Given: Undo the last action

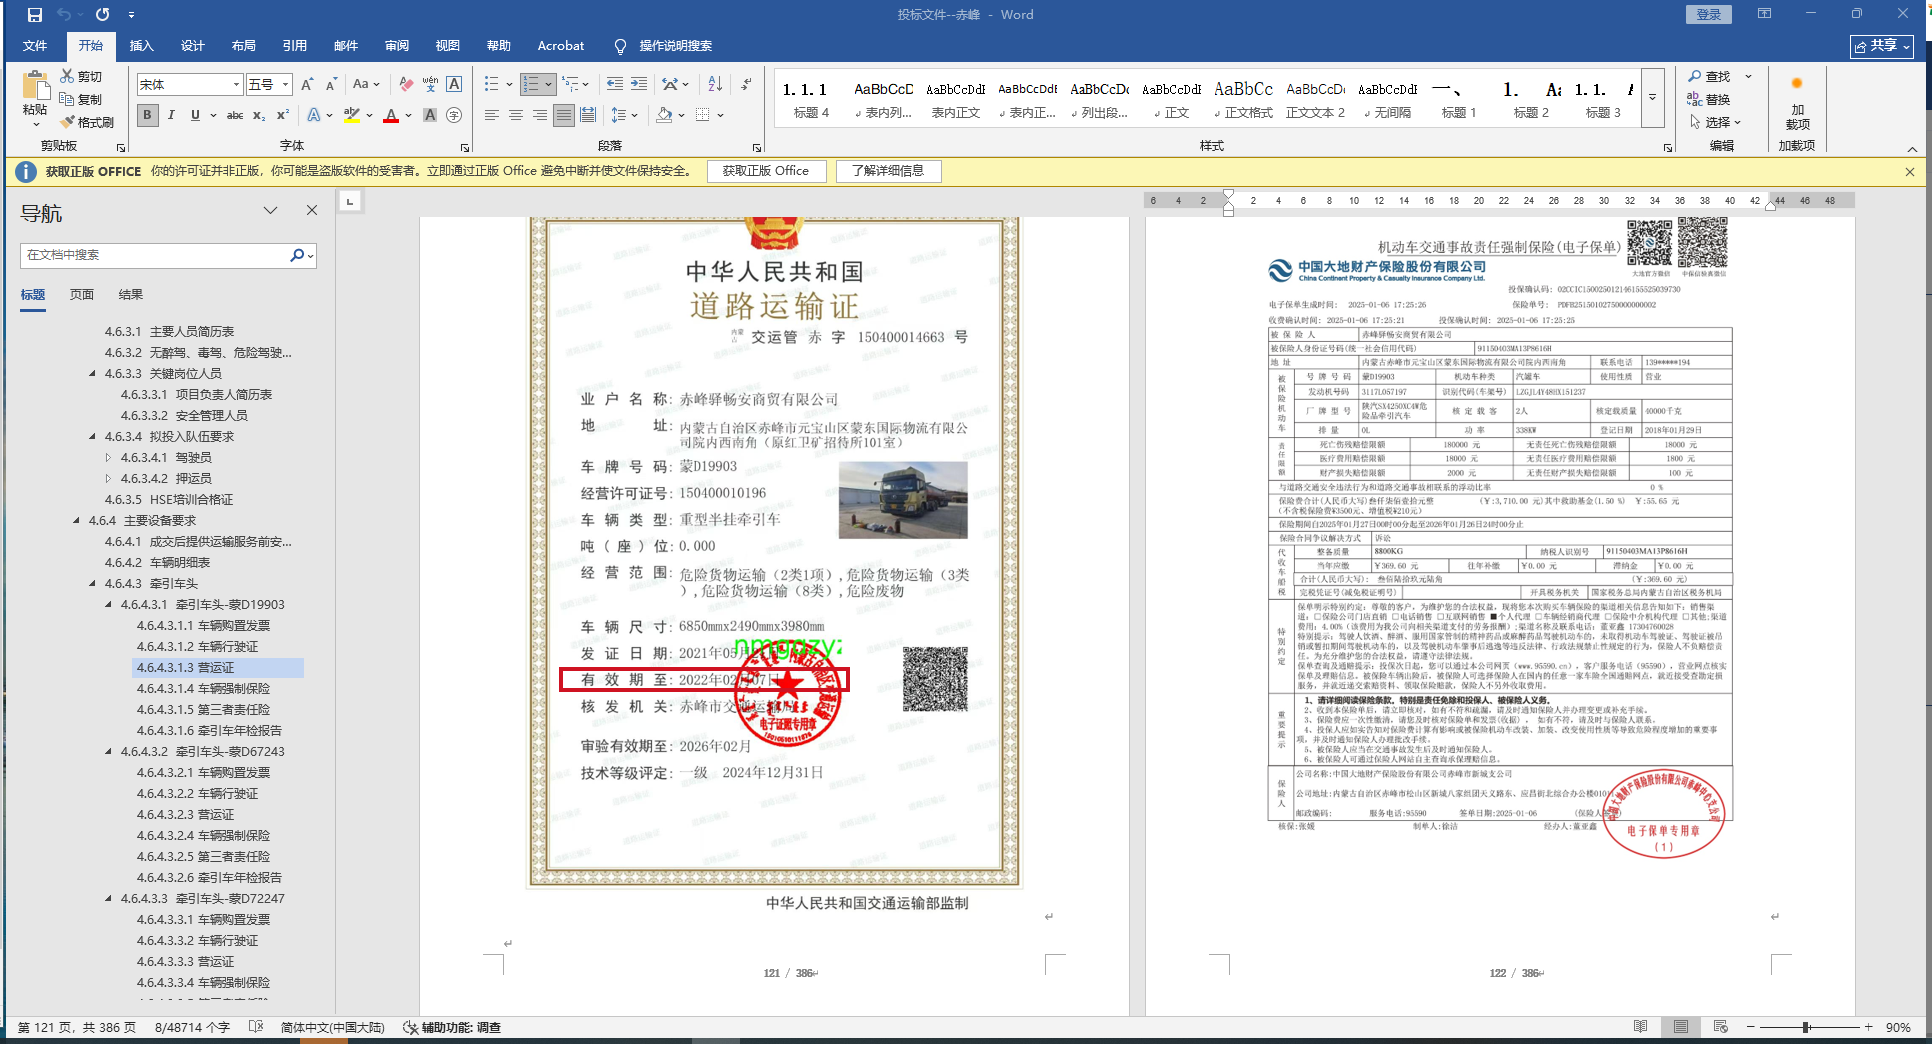Looking at the screenshot, I should click(x=64, y=15).
